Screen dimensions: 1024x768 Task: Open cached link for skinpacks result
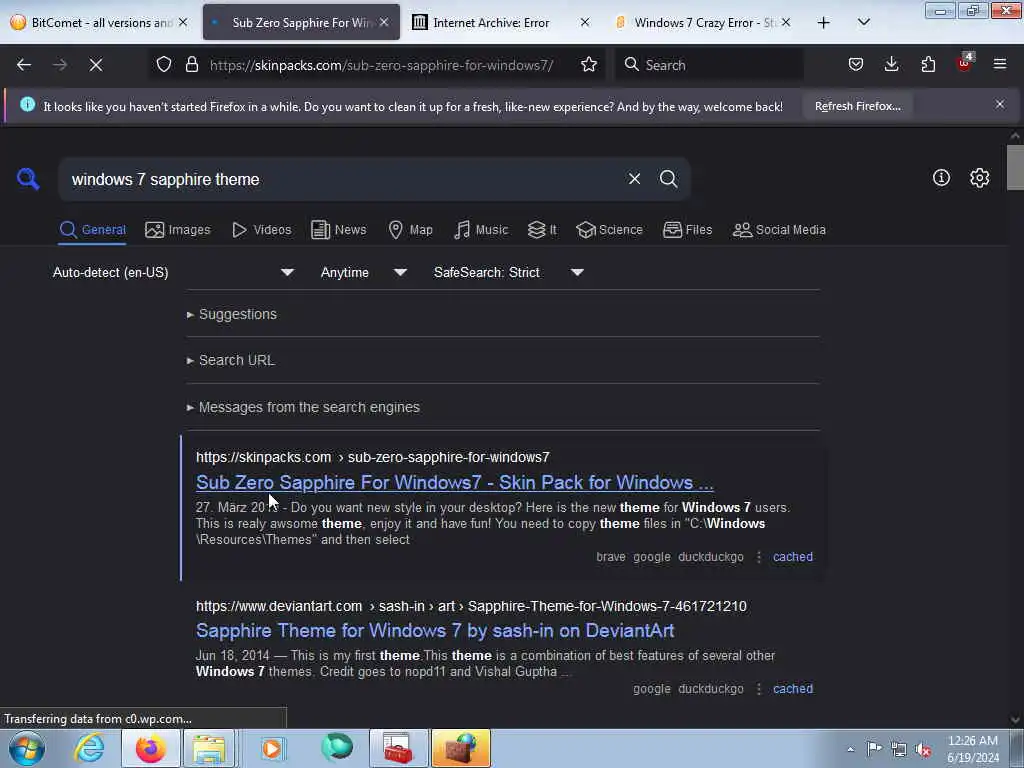pos(792,557)
